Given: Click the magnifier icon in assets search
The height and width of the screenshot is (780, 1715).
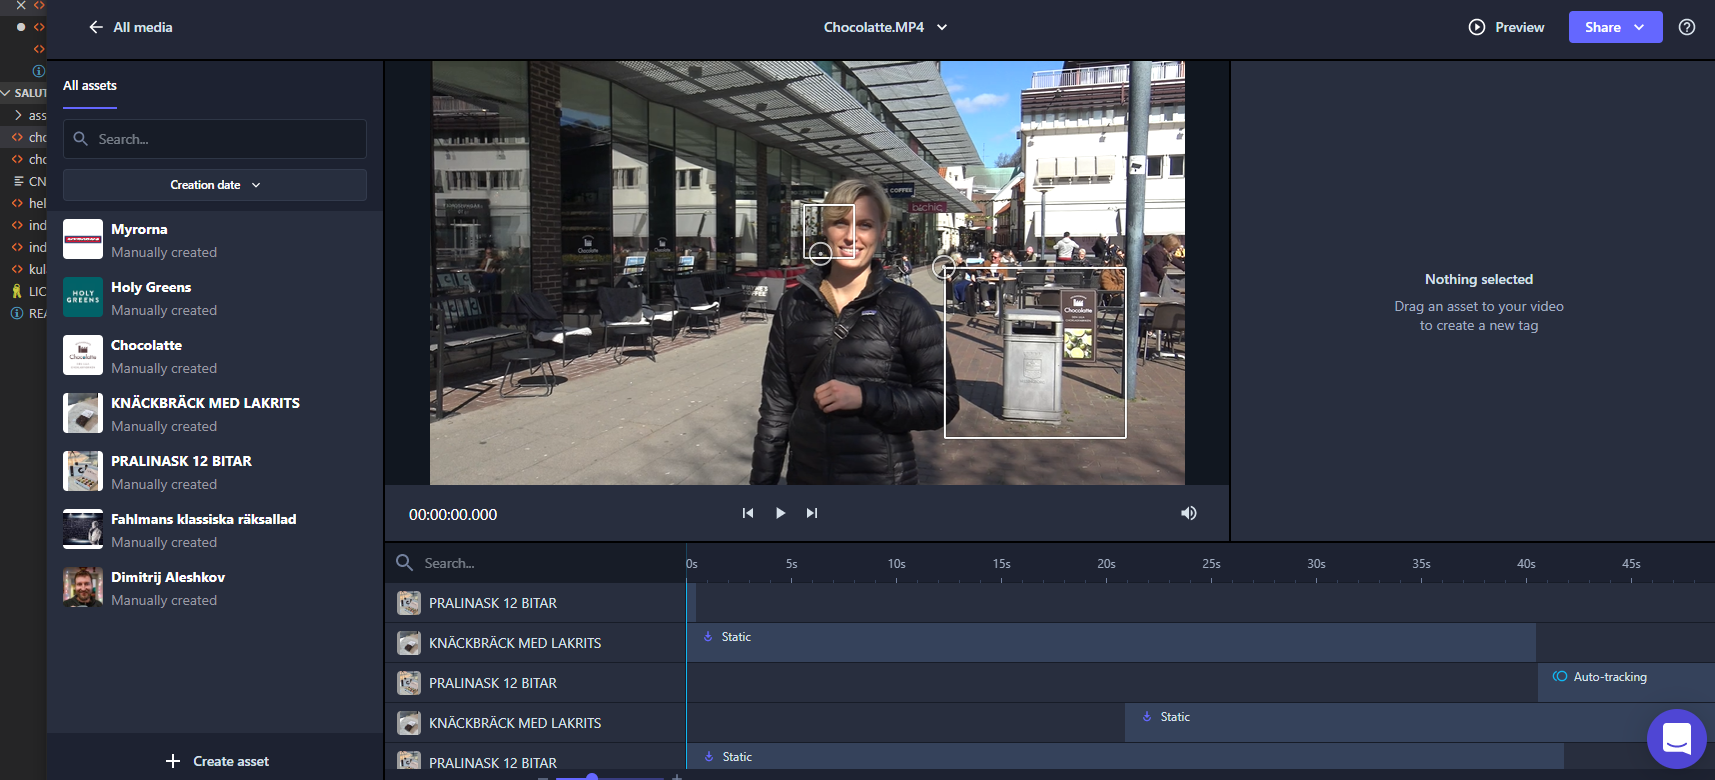Looking at the screenshot, I should (81, 139).
